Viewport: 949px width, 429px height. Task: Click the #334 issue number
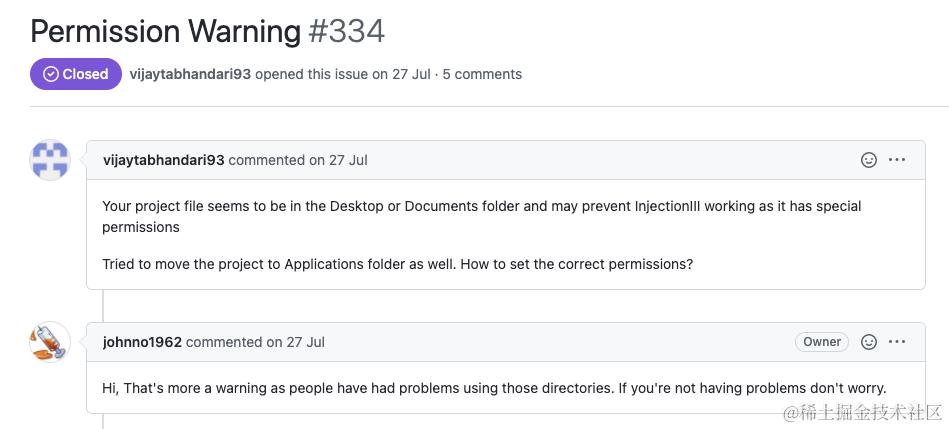pyautogui.click(x=346, y=31)
